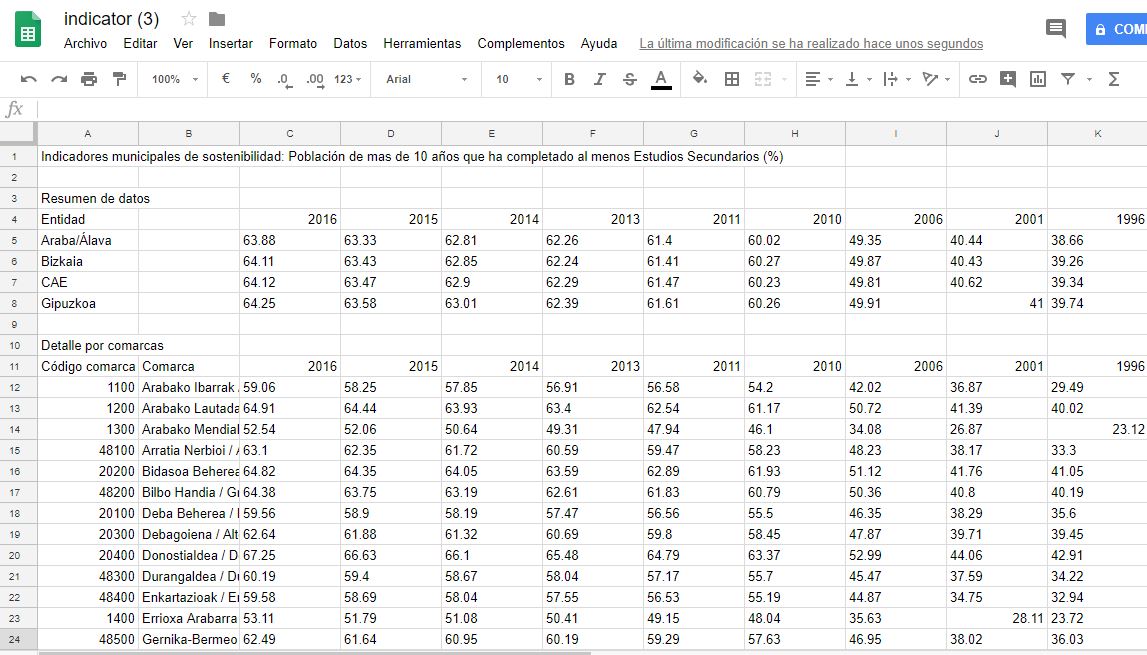1147x655 pixels.
Task: Open the filter views dropdown arrow
Action: [x=1089, y=79]
